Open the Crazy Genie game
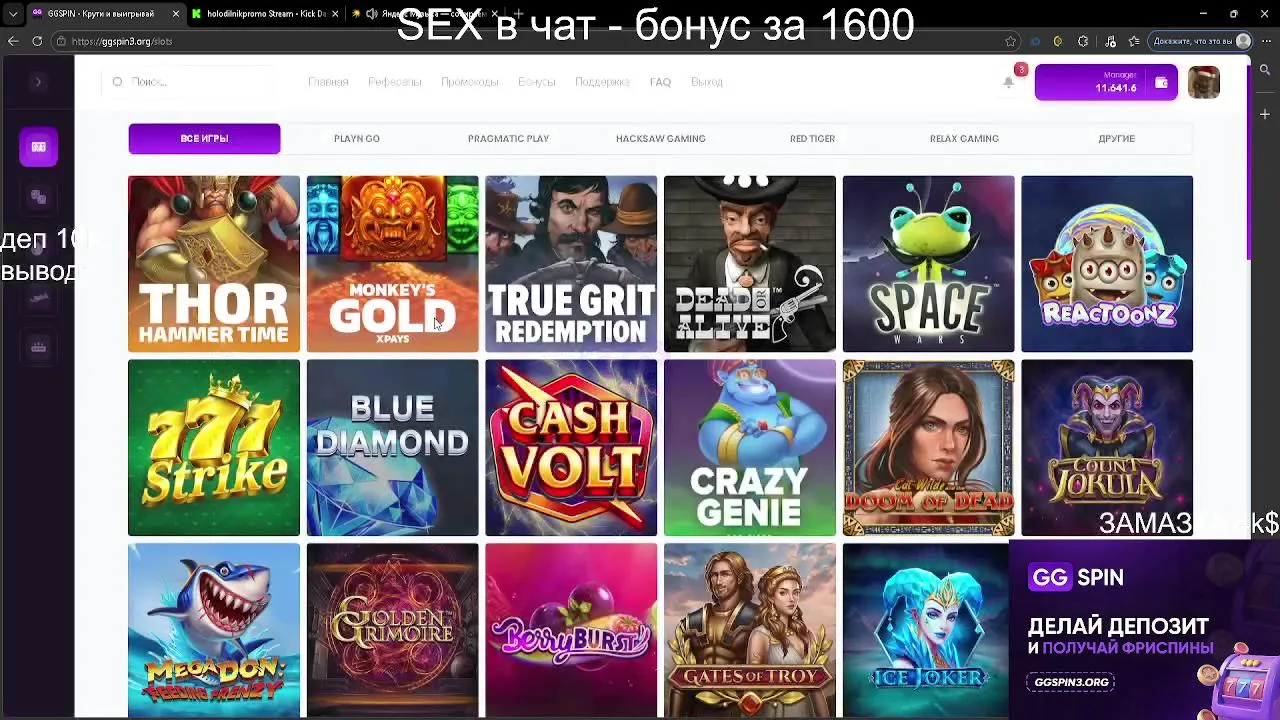 click(750, 448)
